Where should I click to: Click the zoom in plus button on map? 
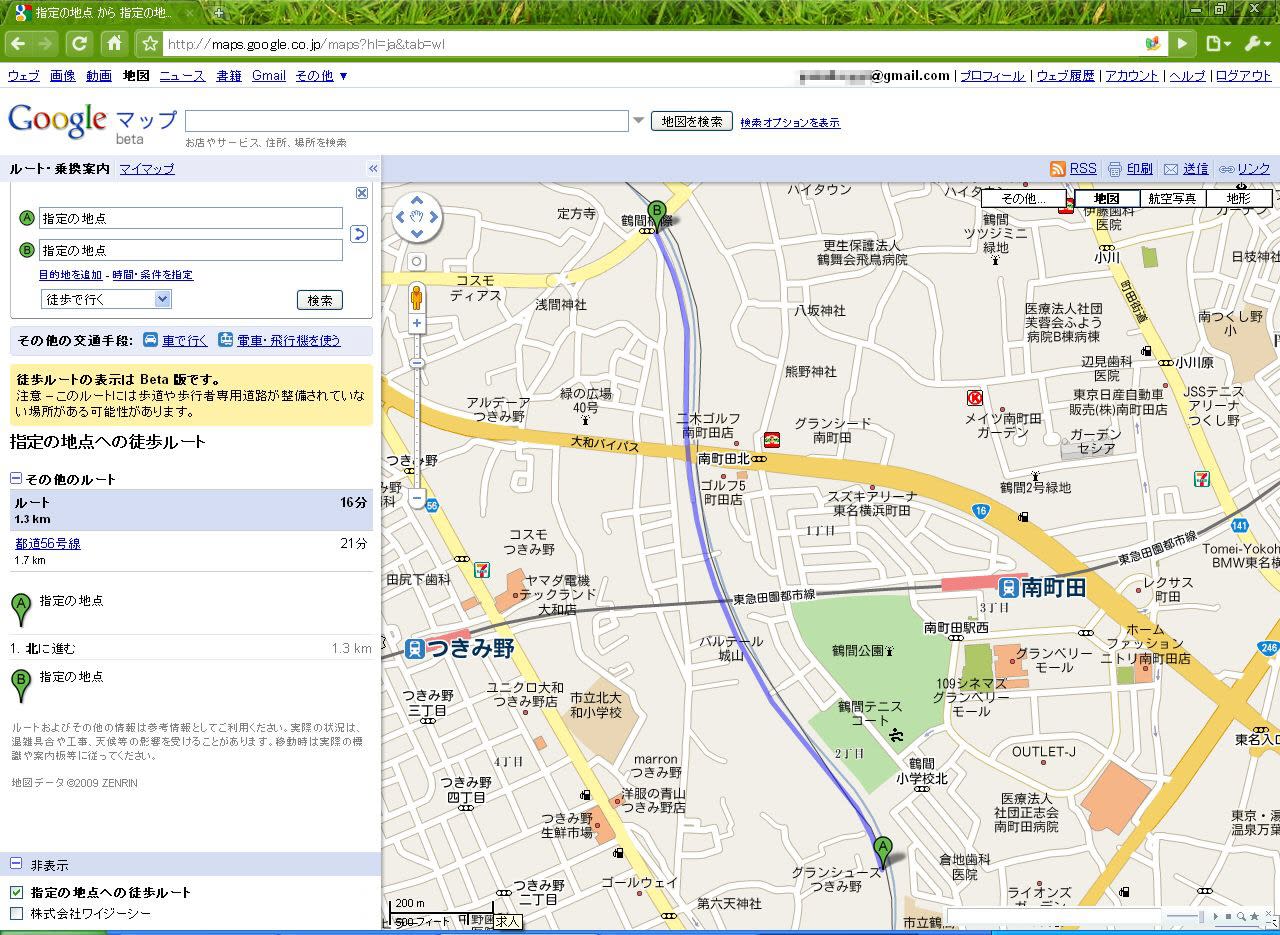(417, 324)
